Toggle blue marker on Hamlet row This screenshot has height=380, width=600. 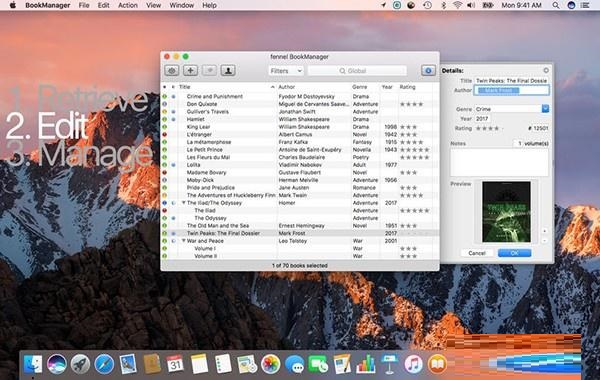[x=173, y=119]
